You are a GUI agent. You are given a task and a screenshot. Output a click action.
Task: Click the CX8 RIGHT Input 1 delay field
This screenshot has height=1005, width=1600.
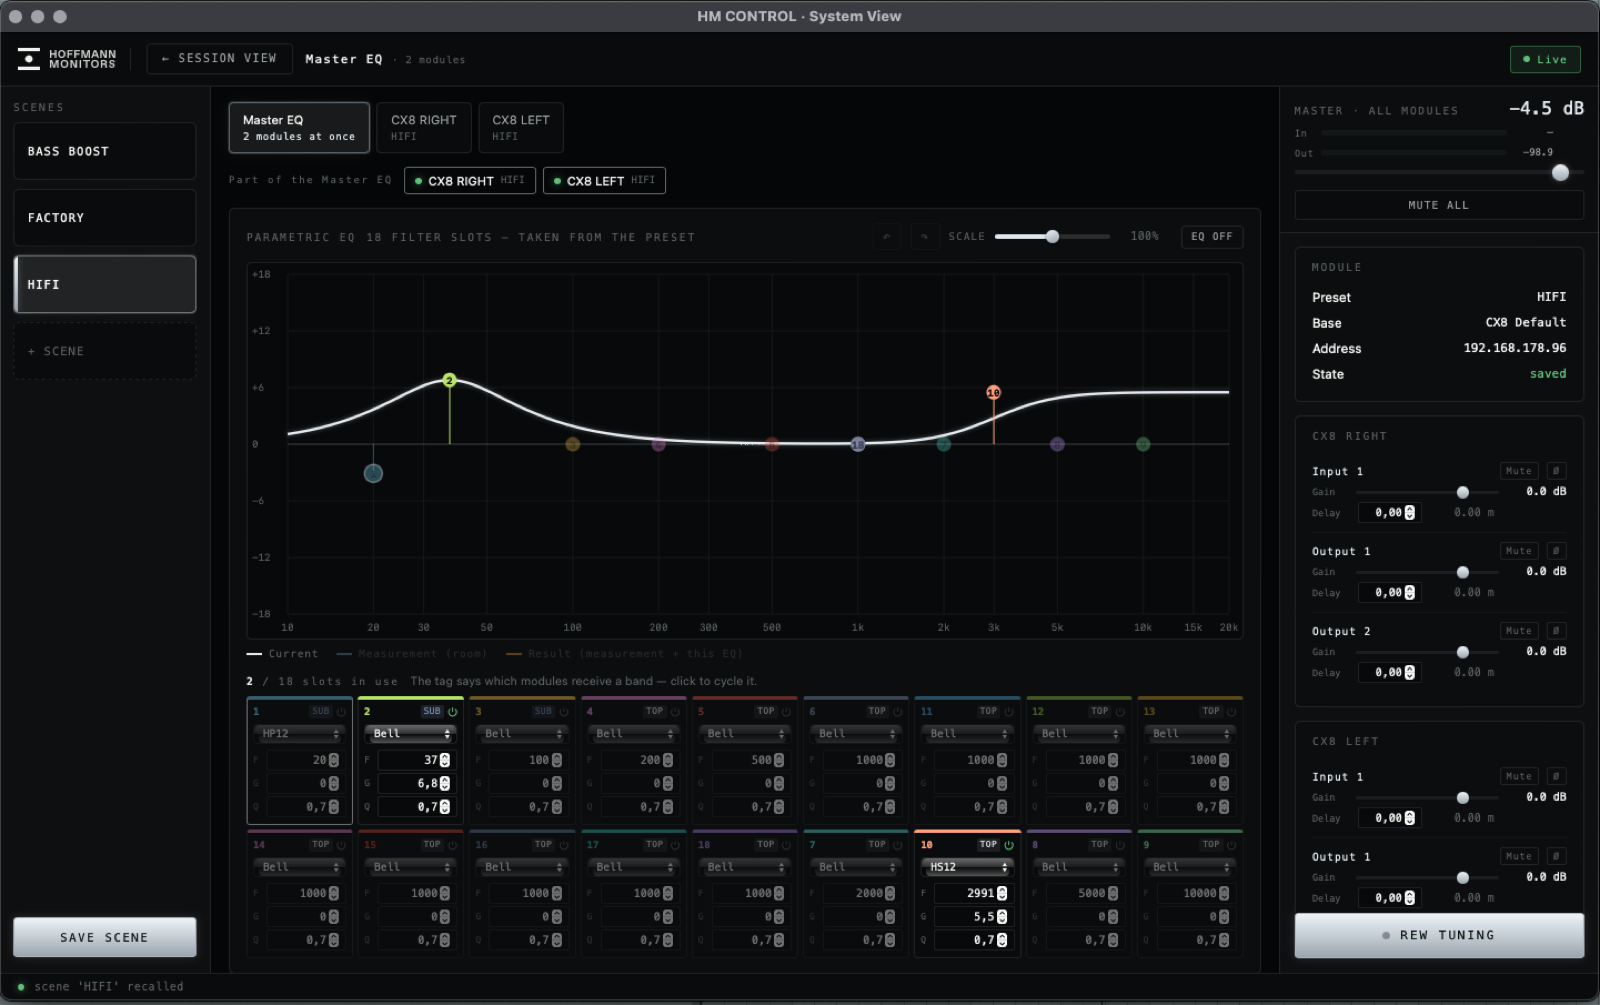[x=1389, y=513]
